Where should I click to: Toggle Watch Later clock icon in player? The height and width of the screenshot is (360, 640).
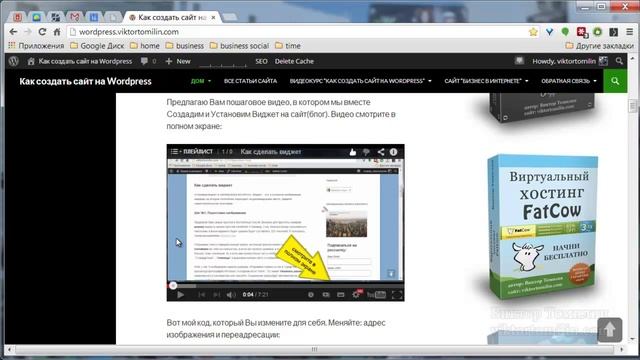pyautogui.click(x=311, y=295)
